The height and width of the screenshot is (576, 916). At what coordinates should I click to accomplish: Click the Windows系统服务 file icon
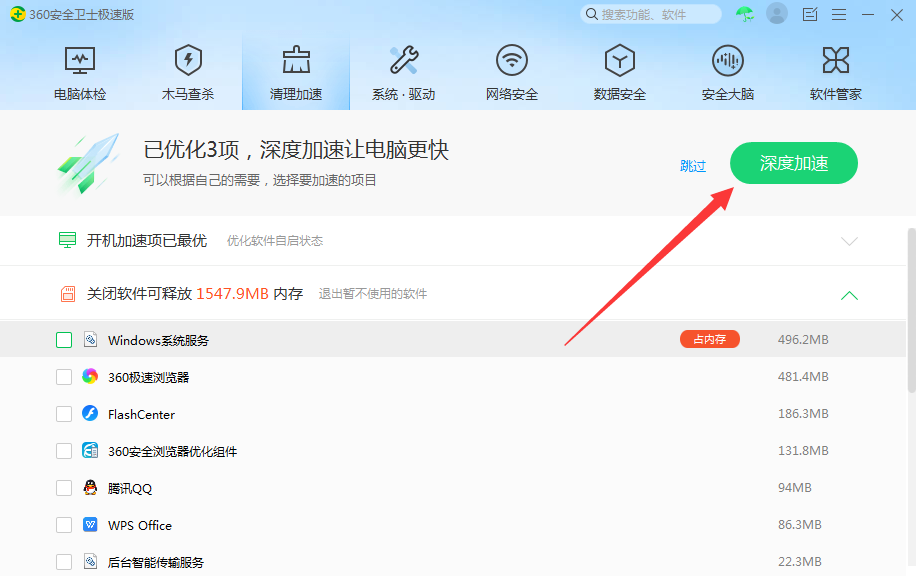click(90, 339)
